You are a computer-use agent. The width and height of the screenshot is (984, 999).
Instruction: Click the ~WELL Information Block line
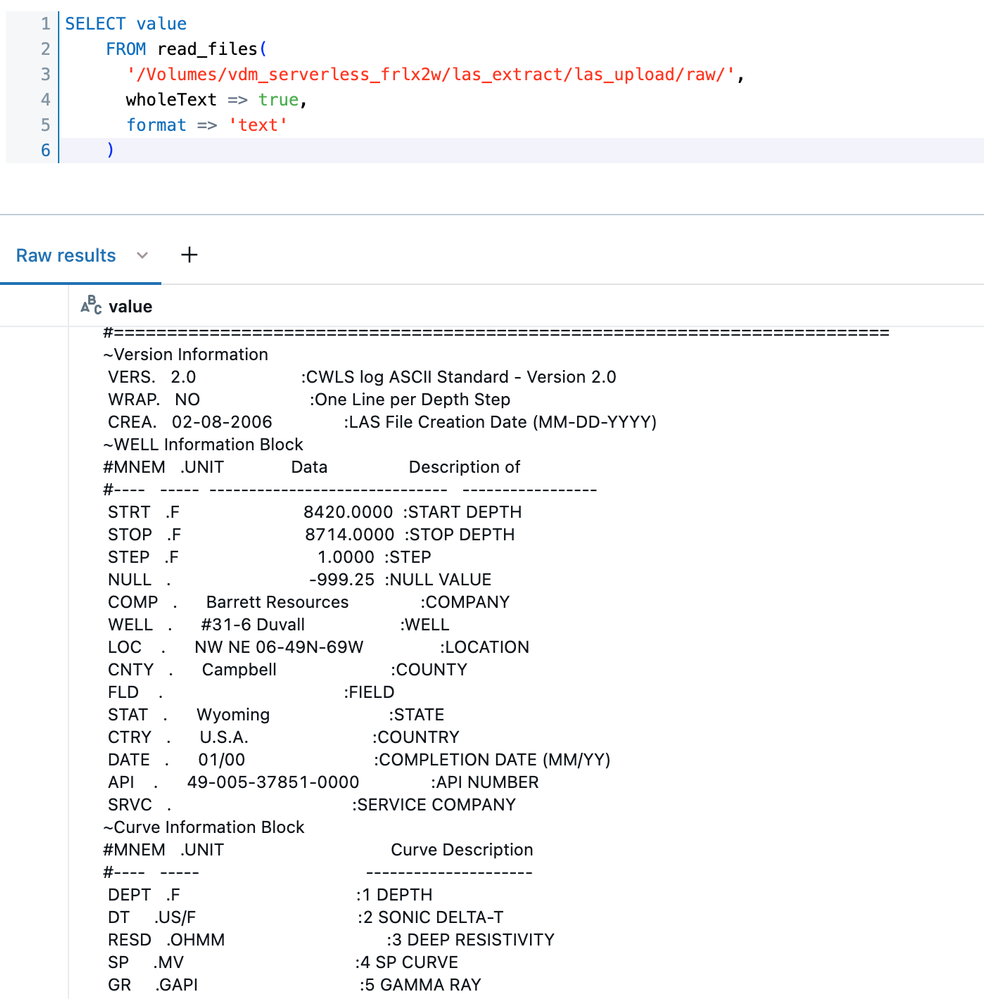point(203,444)
